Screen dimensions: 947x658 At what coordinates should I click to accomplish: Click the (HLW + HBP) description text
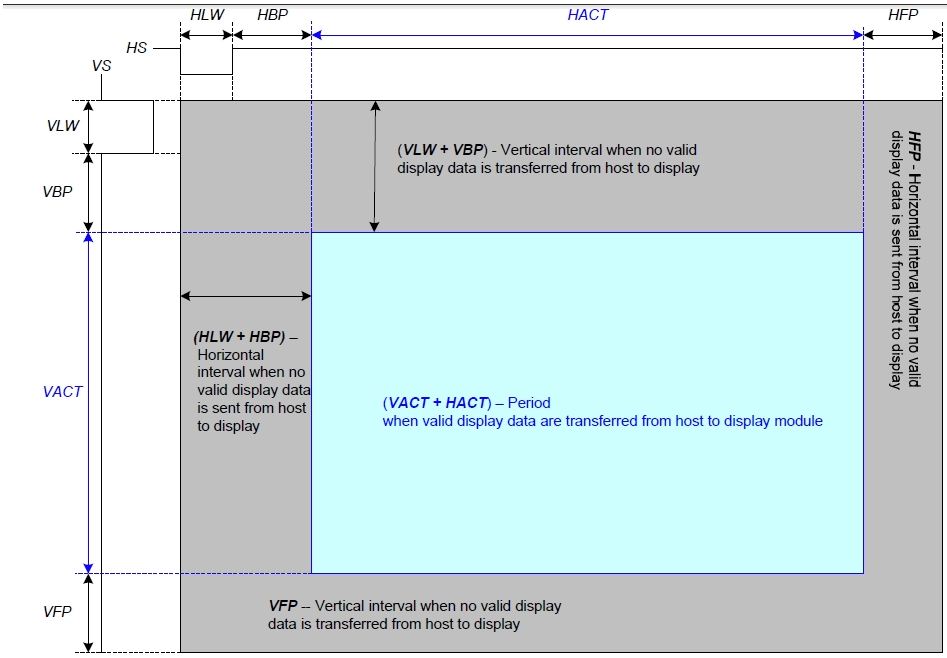pos(252,381)
